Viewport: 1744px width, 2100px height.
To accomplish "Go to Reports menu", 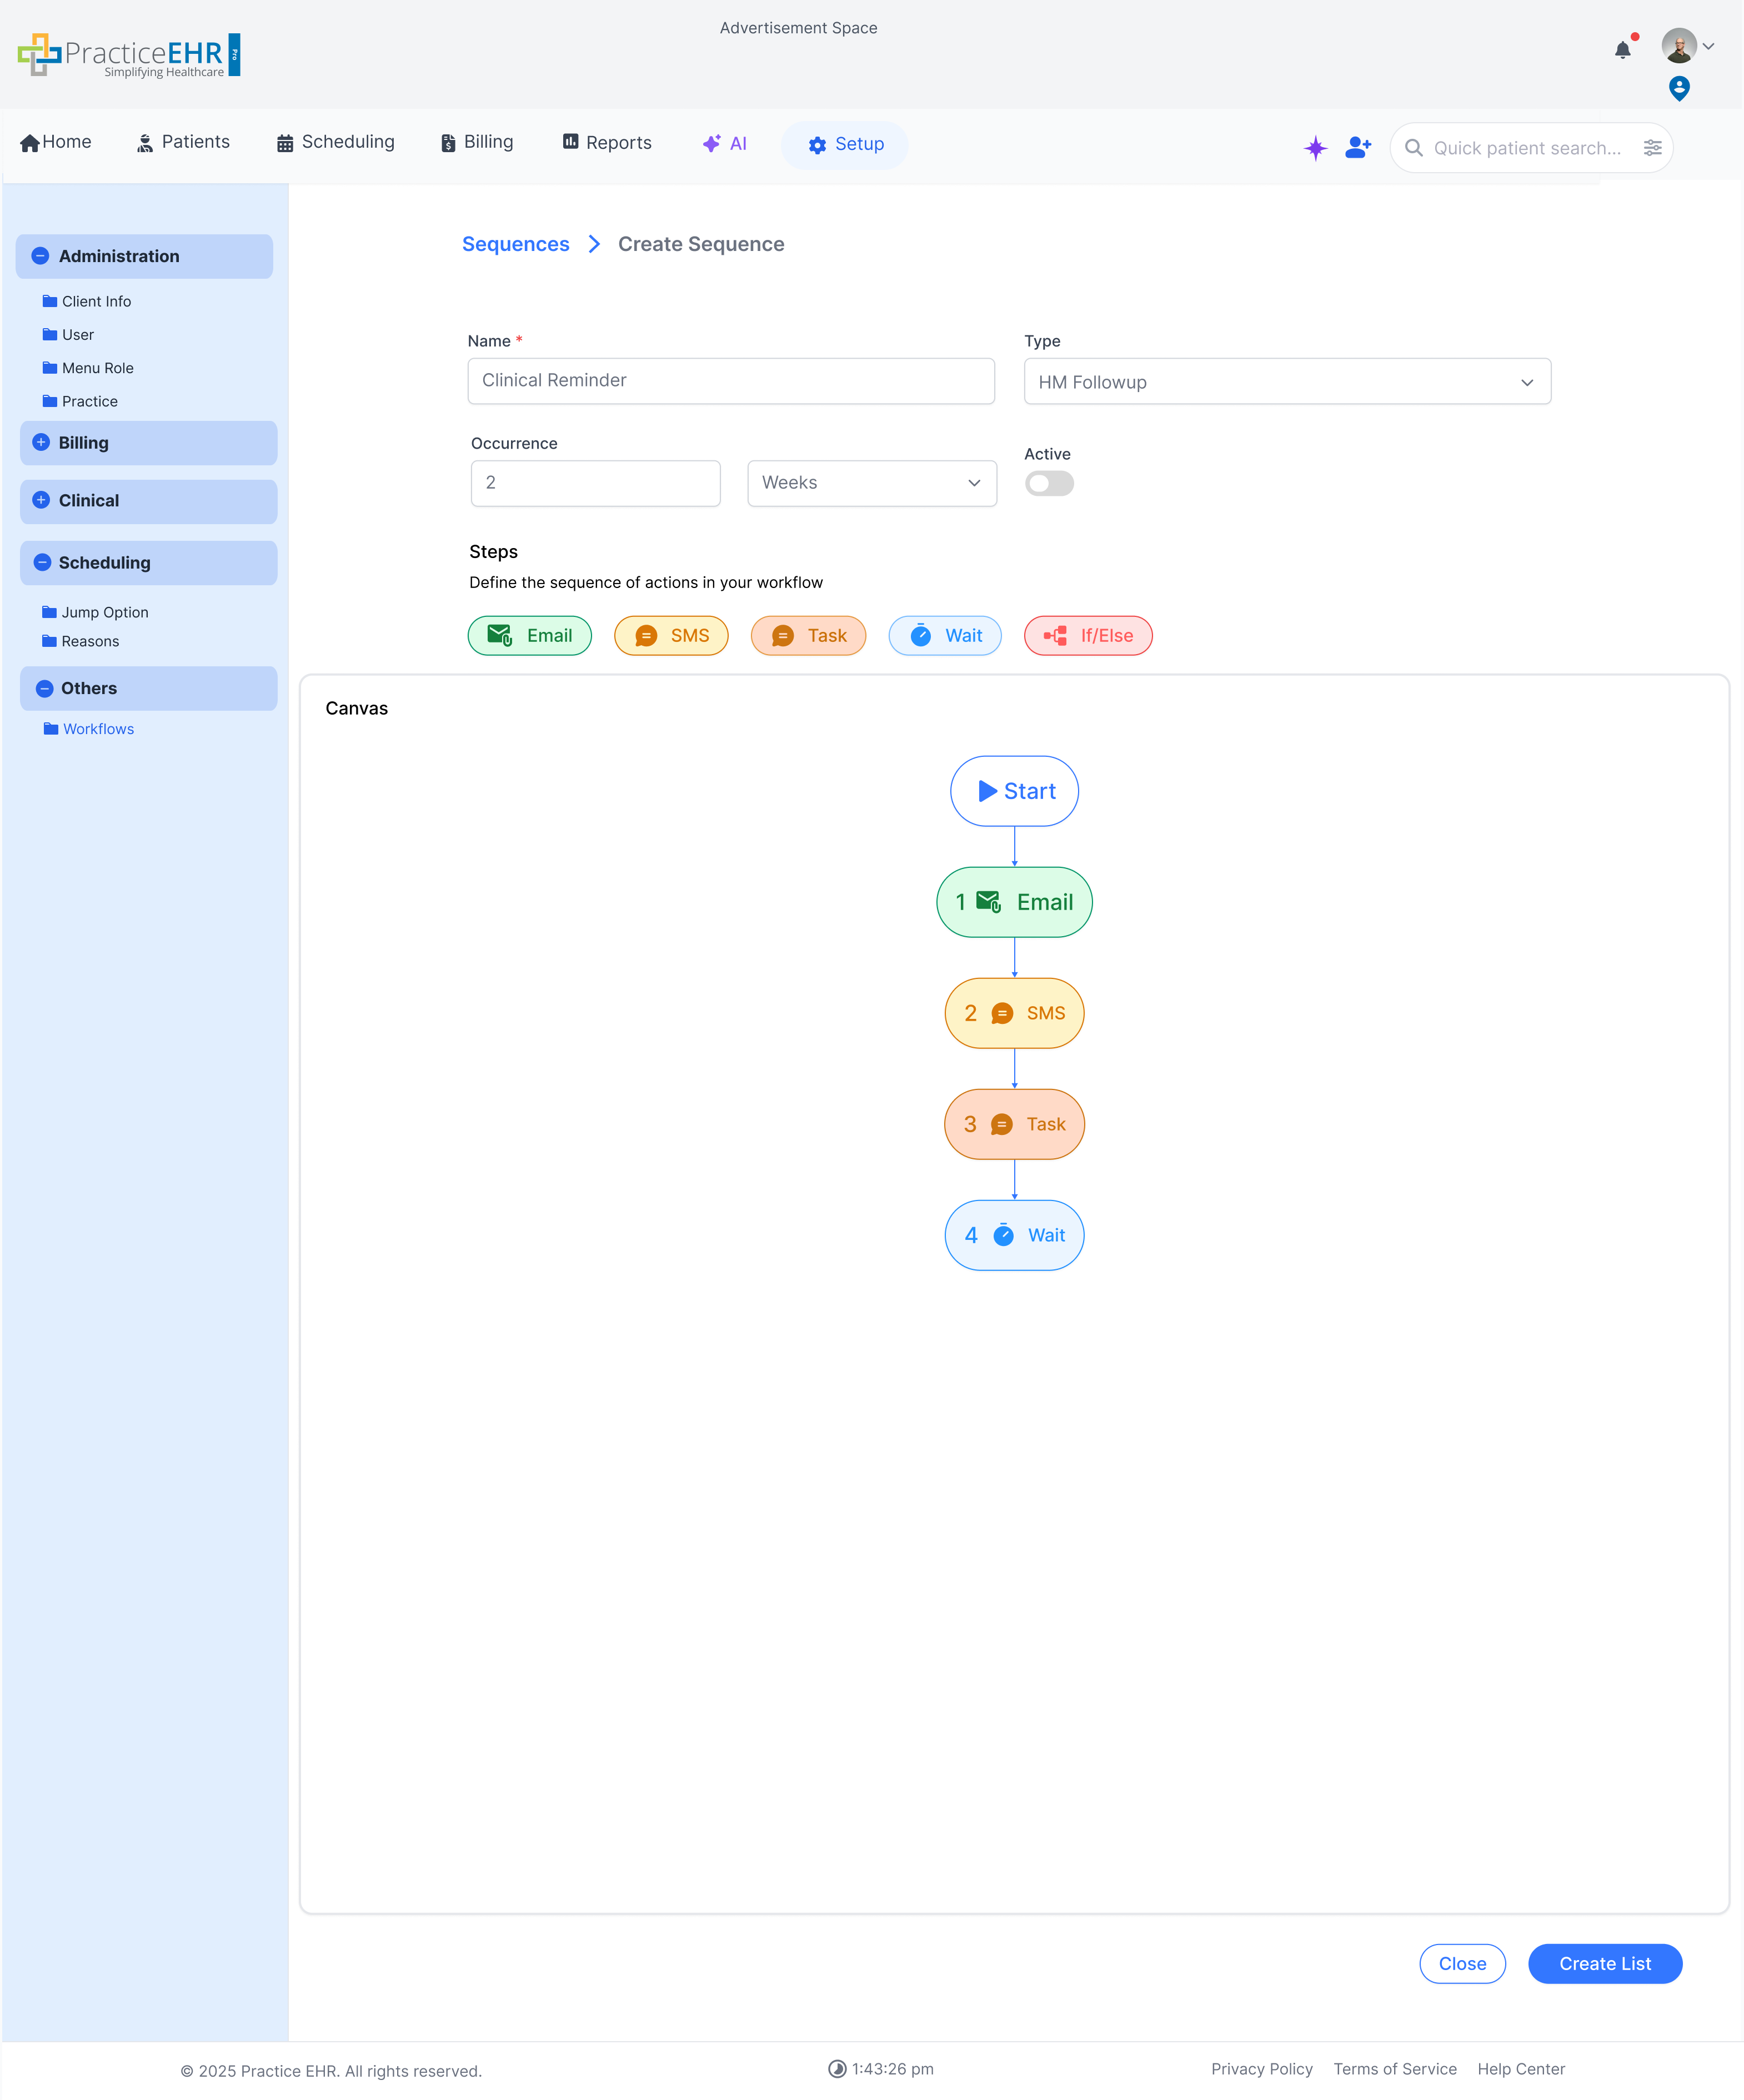I will point(607,143).
